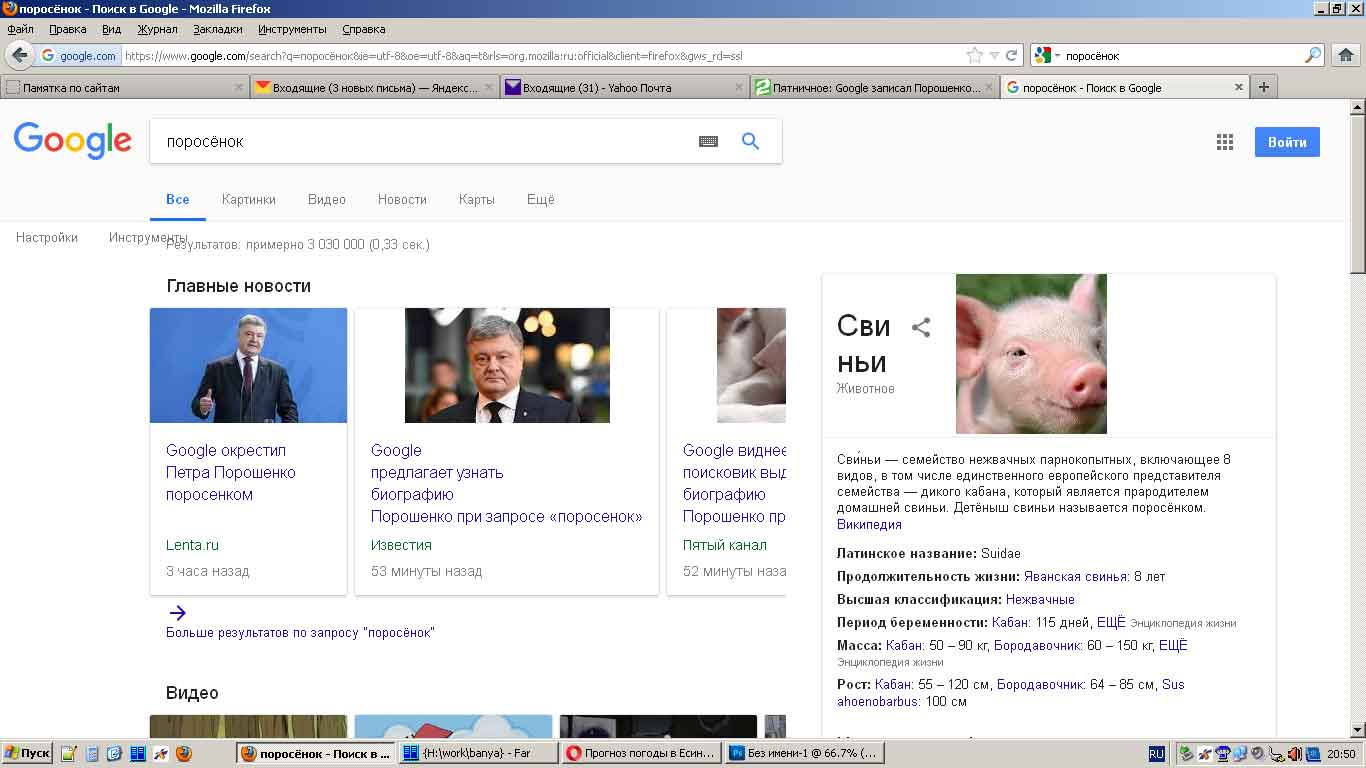Switch to the Видео results tab
Viewport: 1366px width, 768px height.
click(x=326, y=199)
